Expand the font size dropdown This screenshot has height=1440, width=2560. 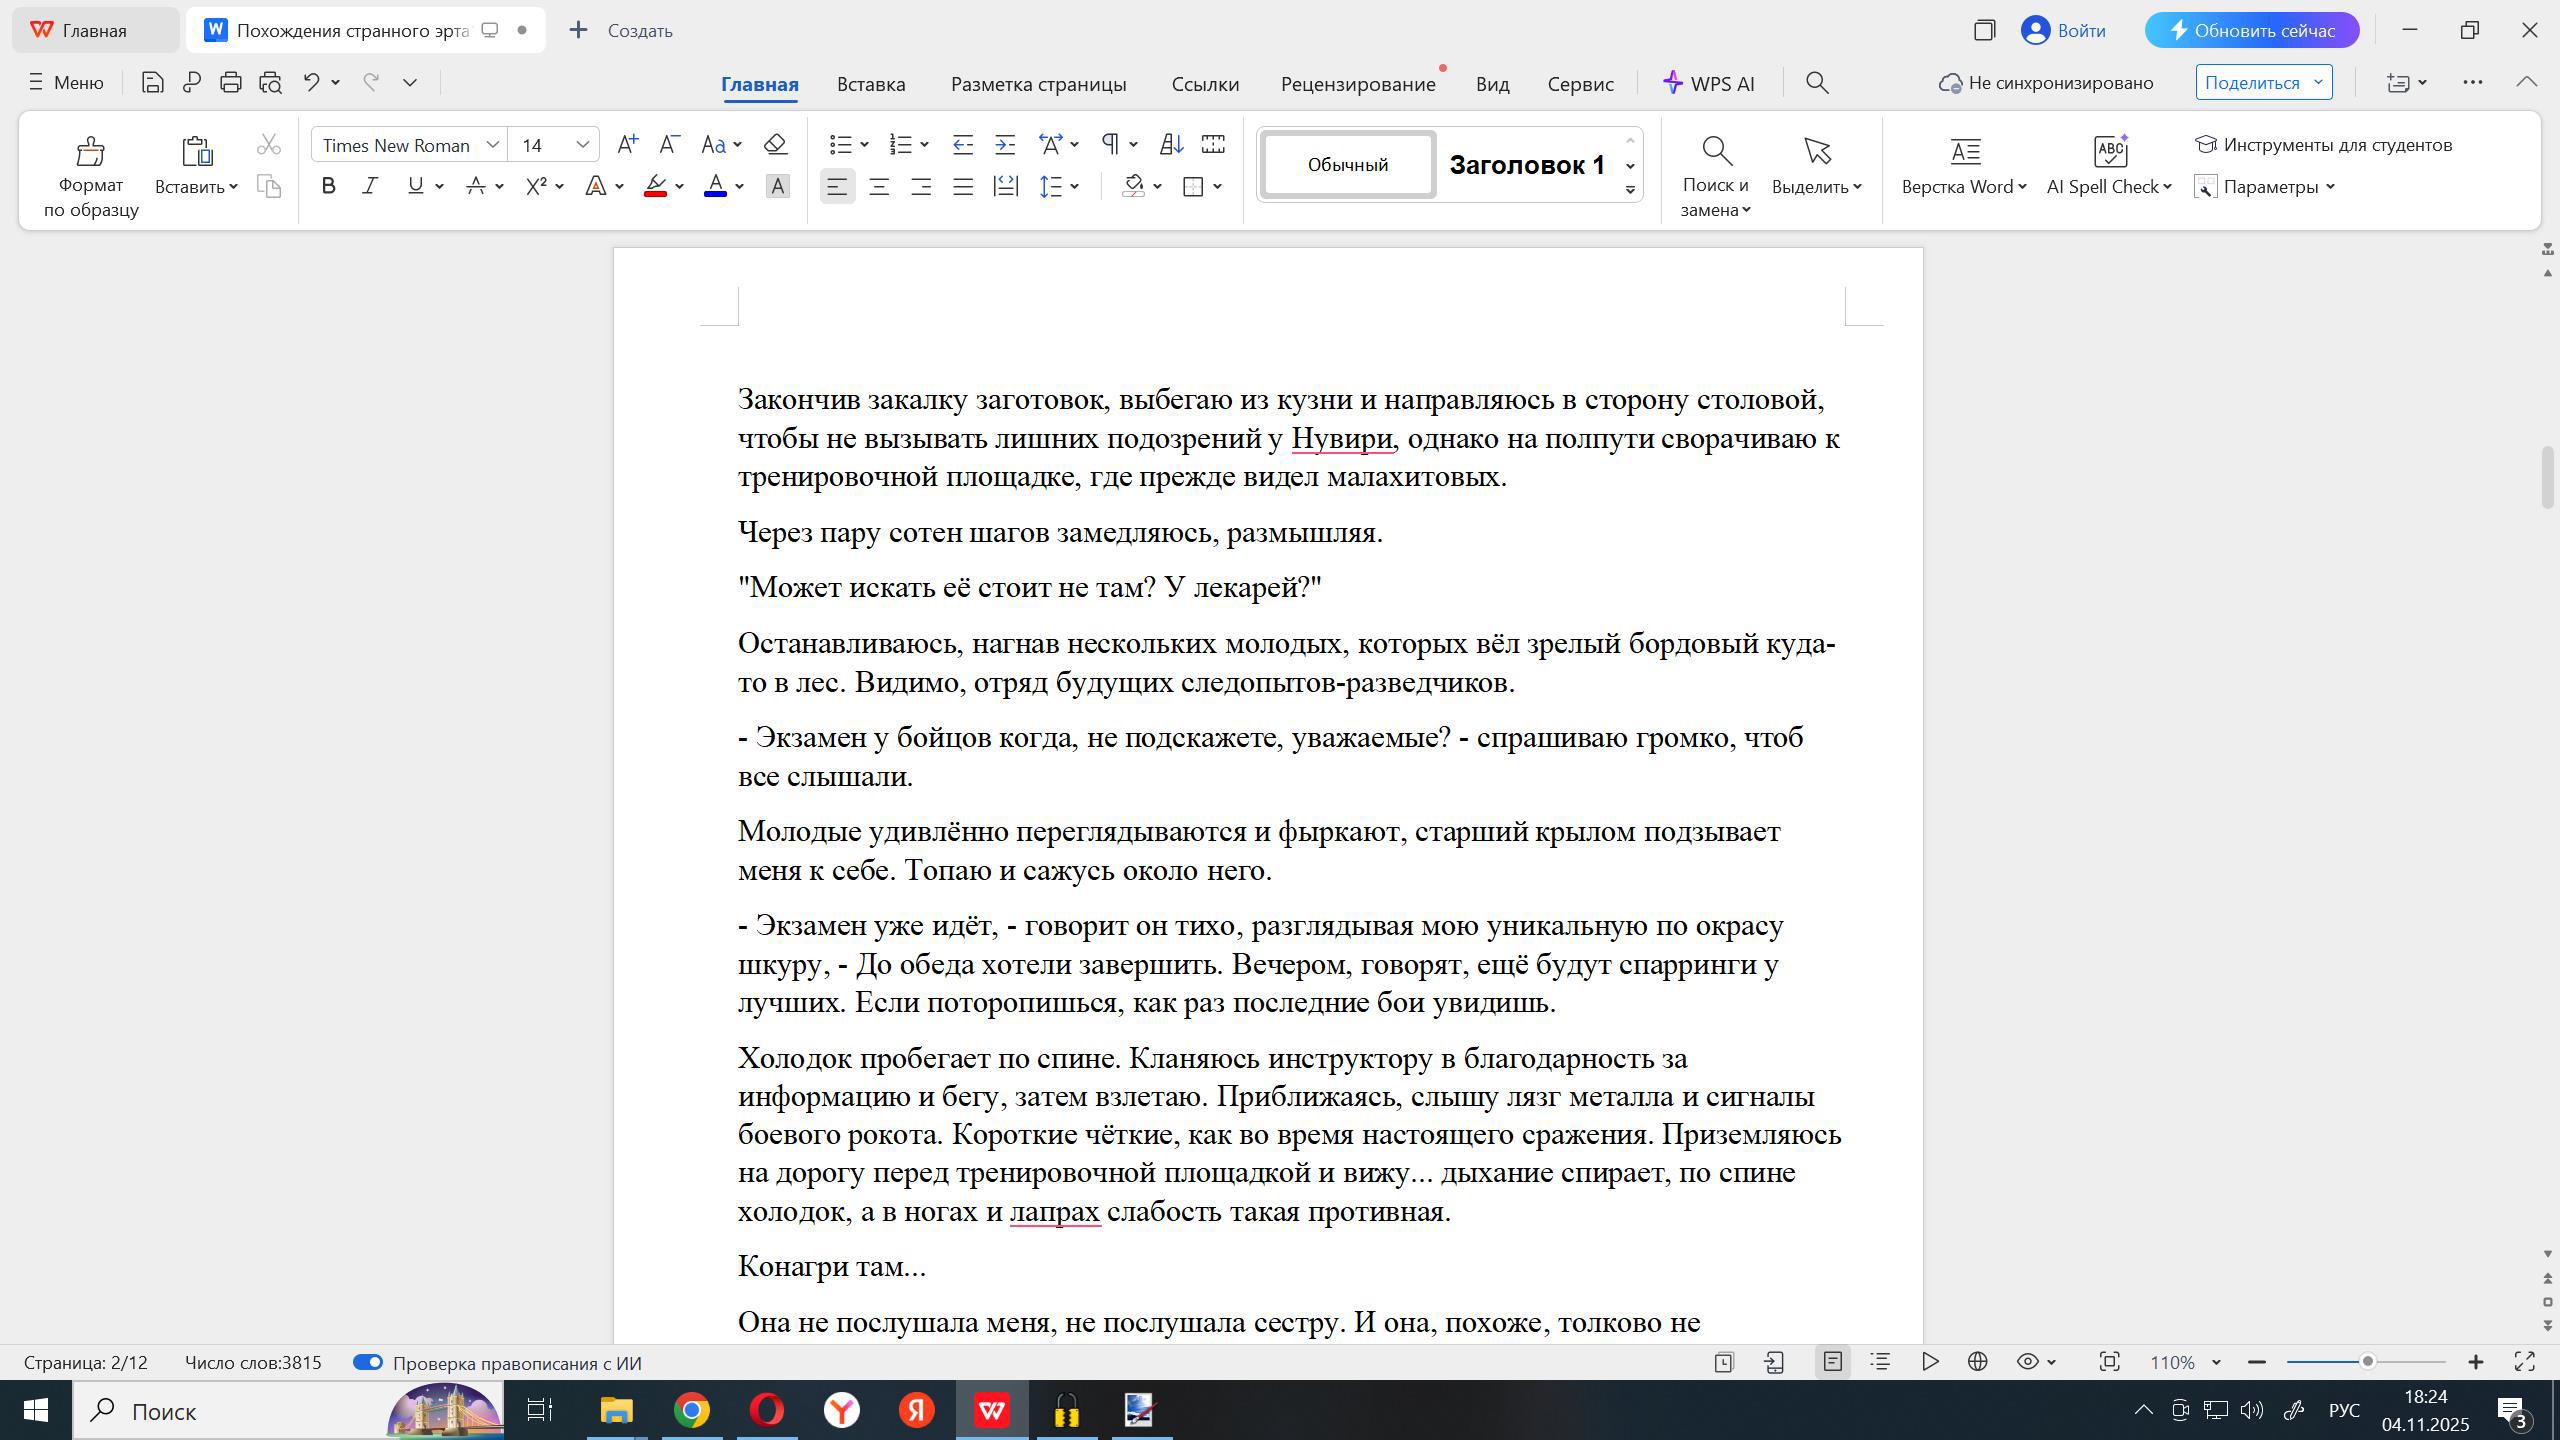582,145
